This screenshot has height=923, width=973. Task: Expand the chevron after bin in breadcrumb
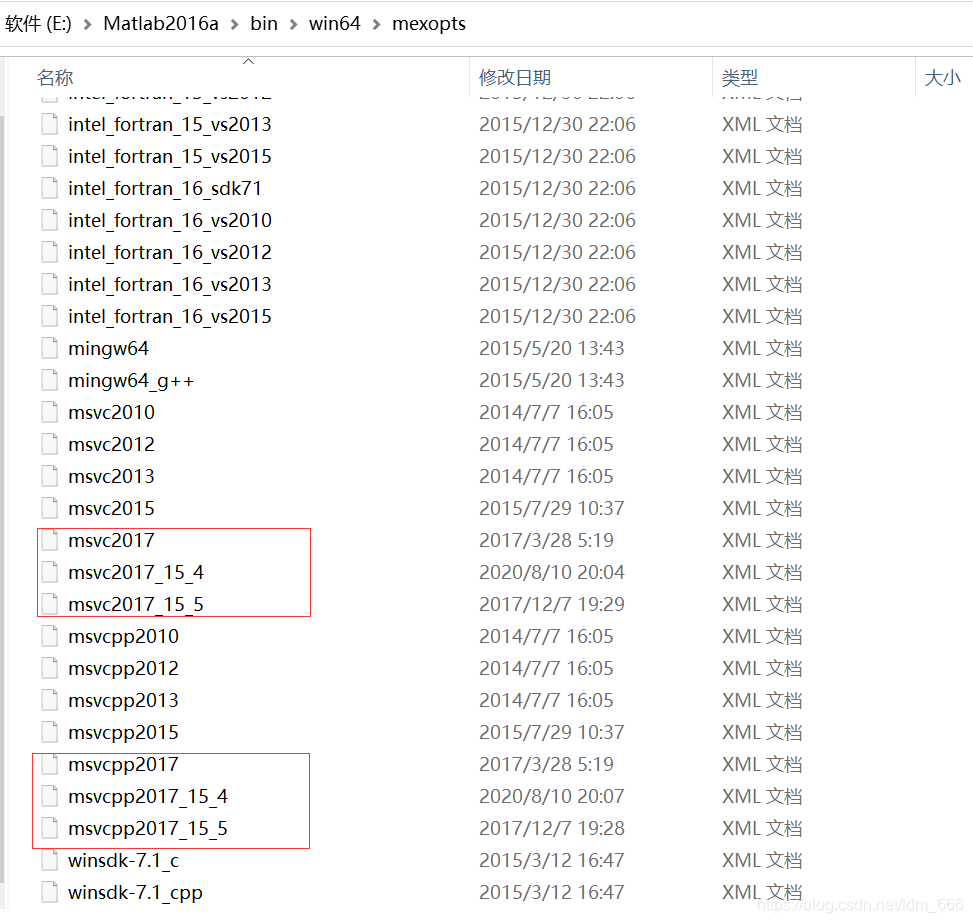[293, 24]
